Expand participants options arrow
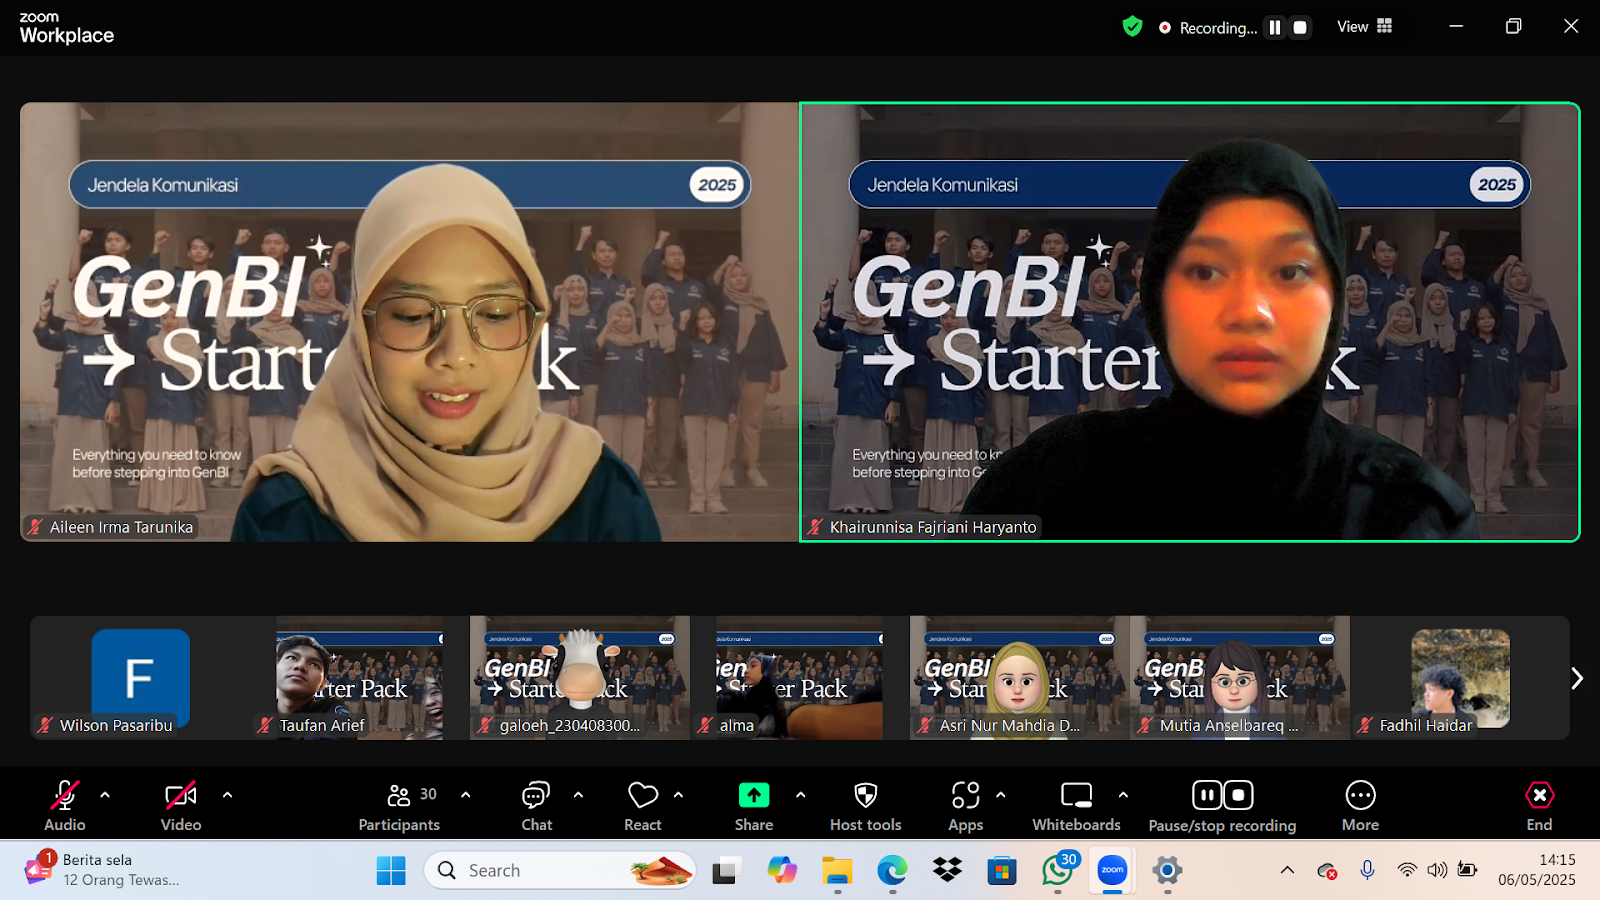Image resolution: width=1600 pixels, height=900 pixels. click(465, 796)
